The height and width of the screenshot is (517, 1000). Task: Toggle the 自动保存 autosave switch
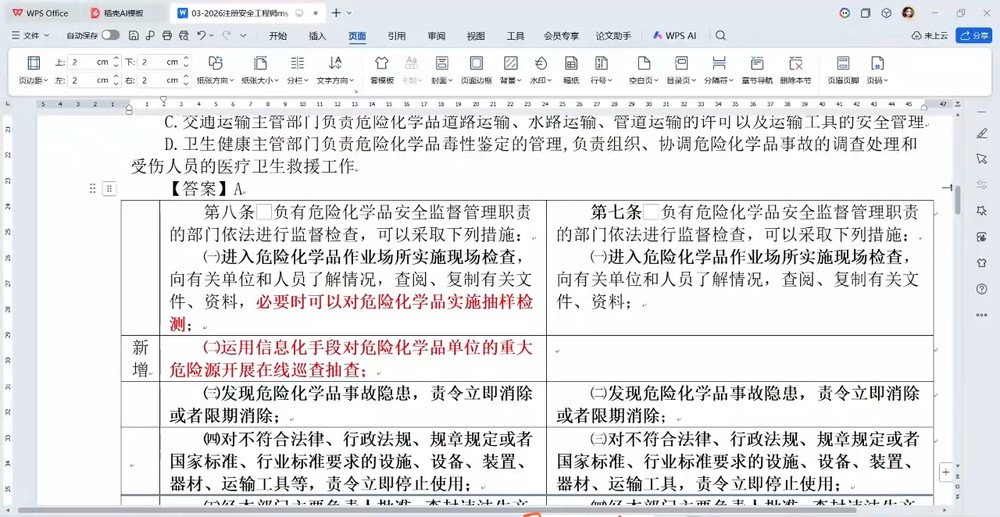coord(110,36)
